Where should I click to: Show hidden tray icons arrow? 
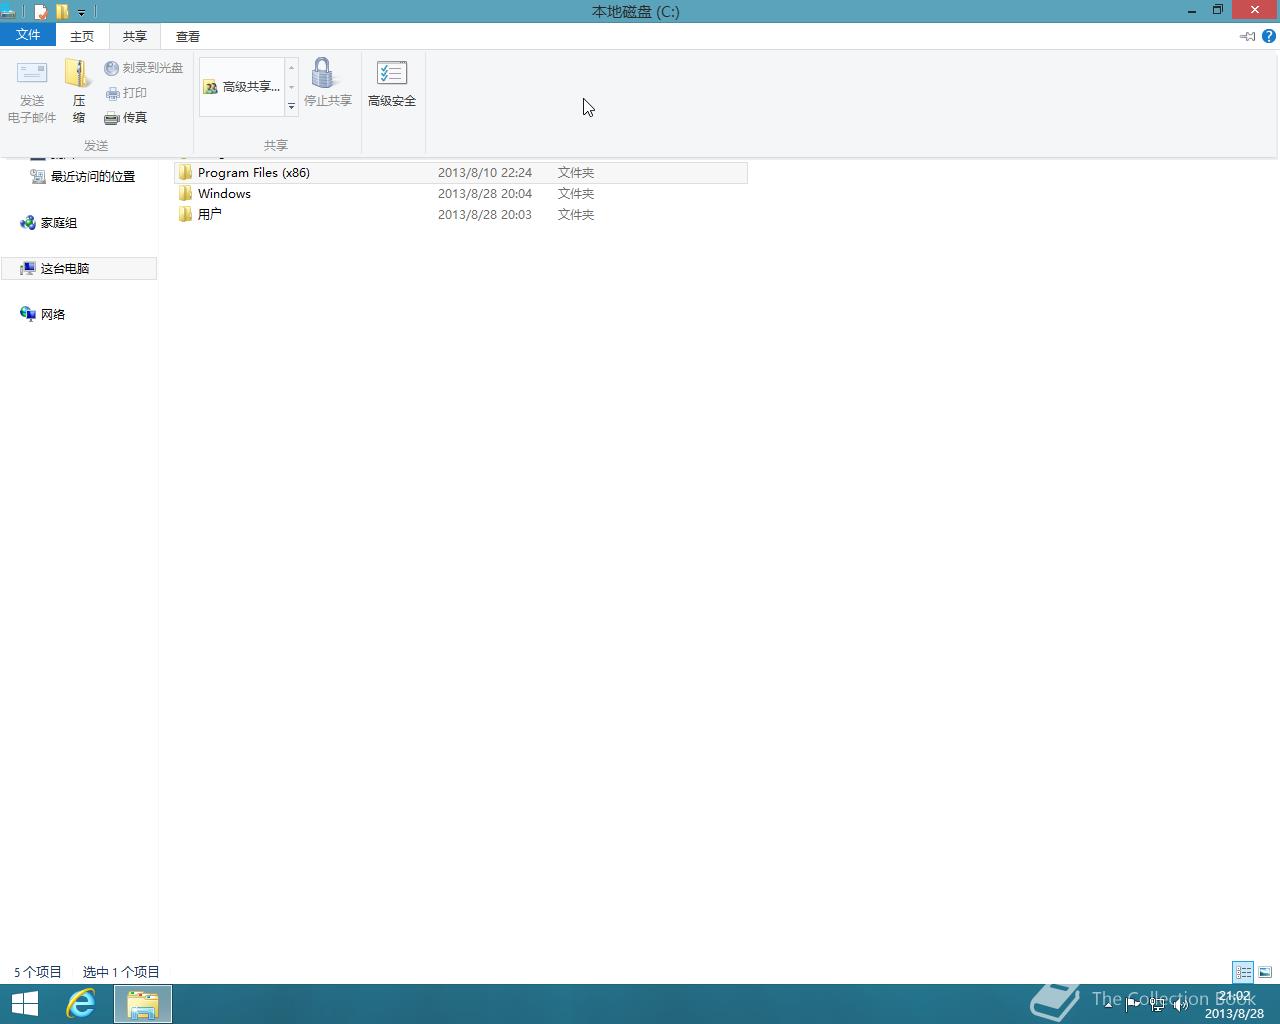click(x=1107, y=1004)
